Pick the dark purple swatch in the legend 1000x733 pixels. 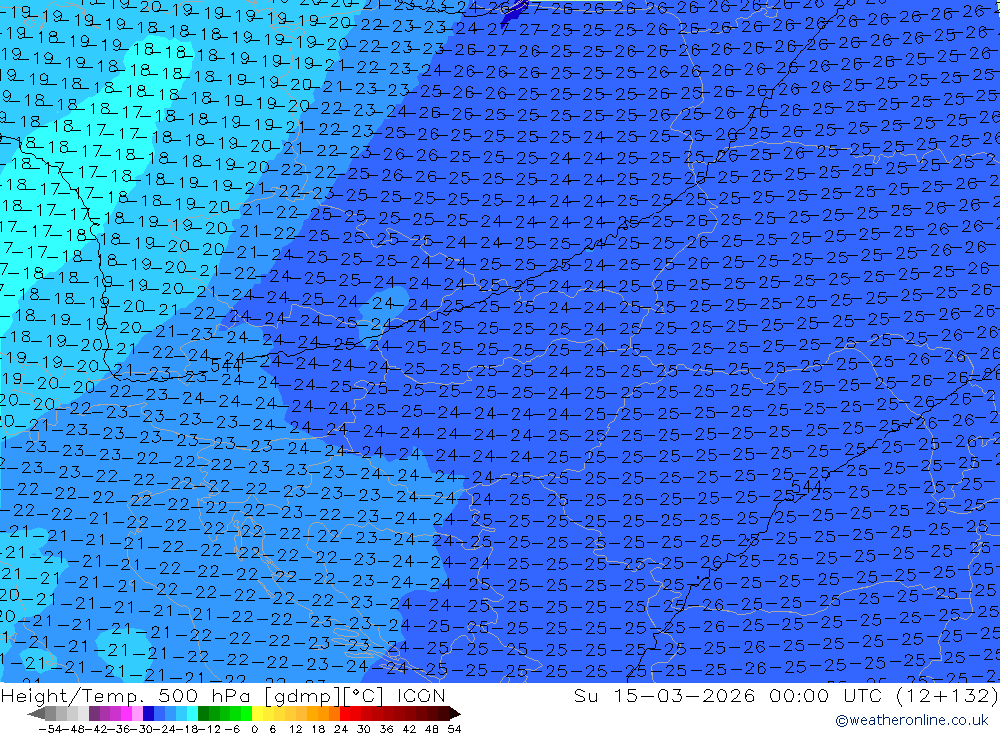(x=94, y=713)
